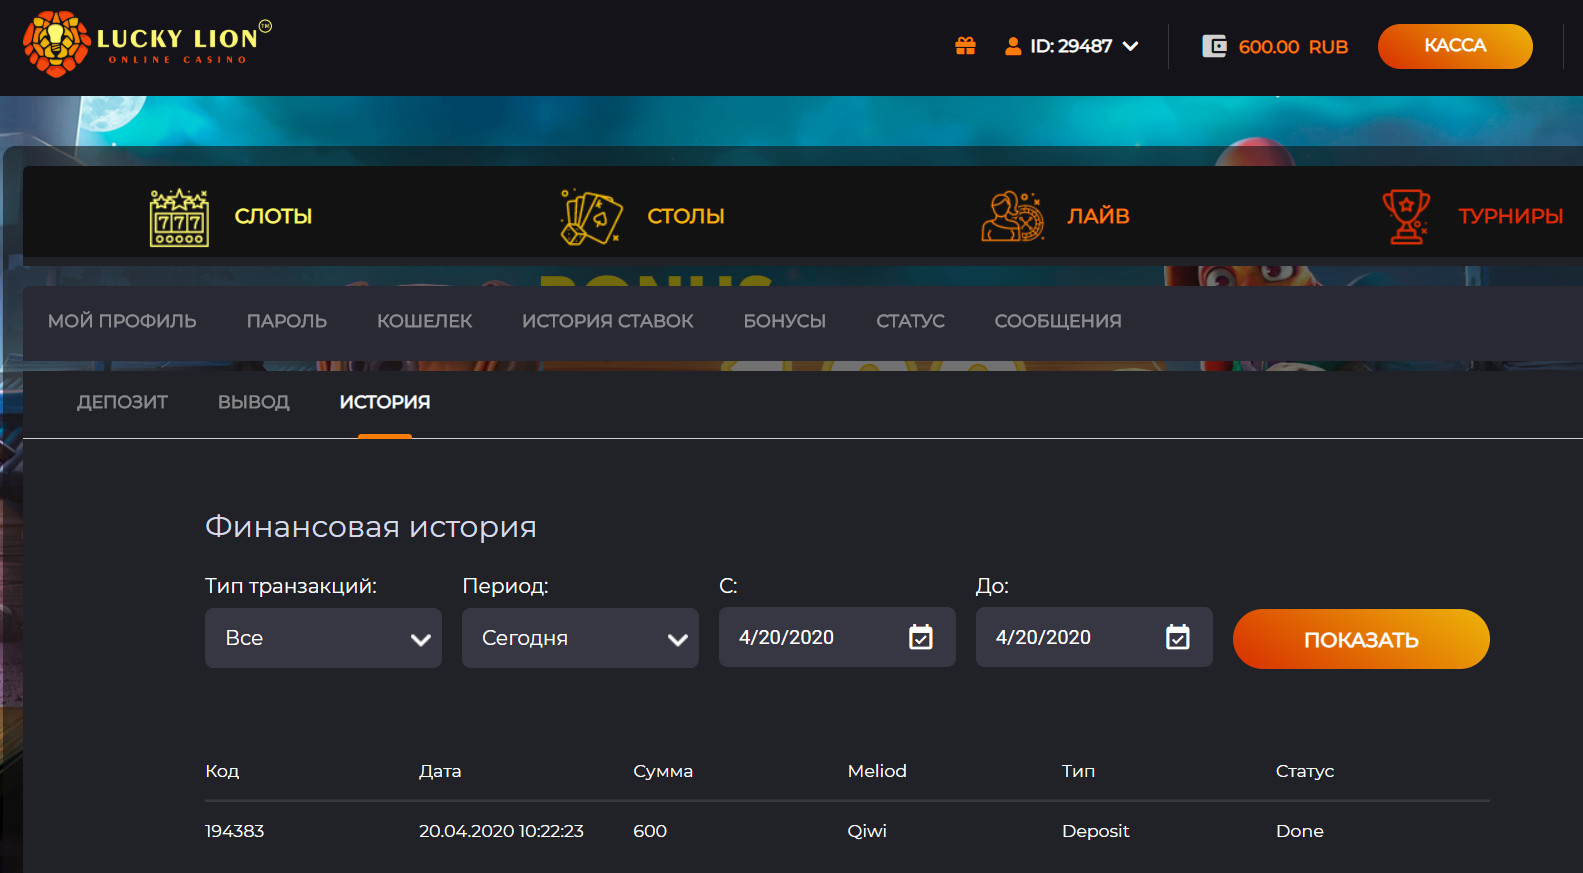Open the gift box bonuses icon
This screenshot has height=873, width=1583.
pos(965,46)
